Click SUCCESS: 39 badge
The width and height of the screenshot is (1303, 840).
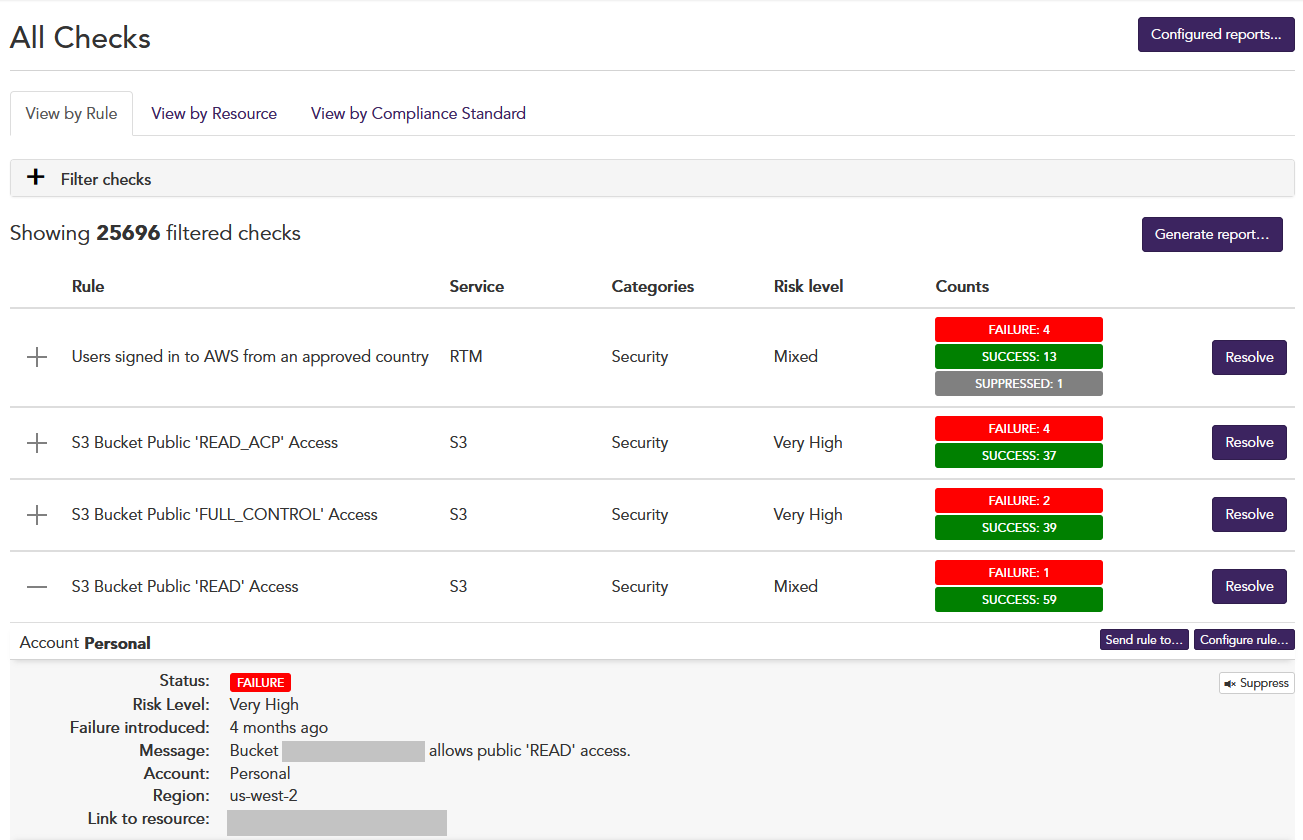tap(1019, 527)
